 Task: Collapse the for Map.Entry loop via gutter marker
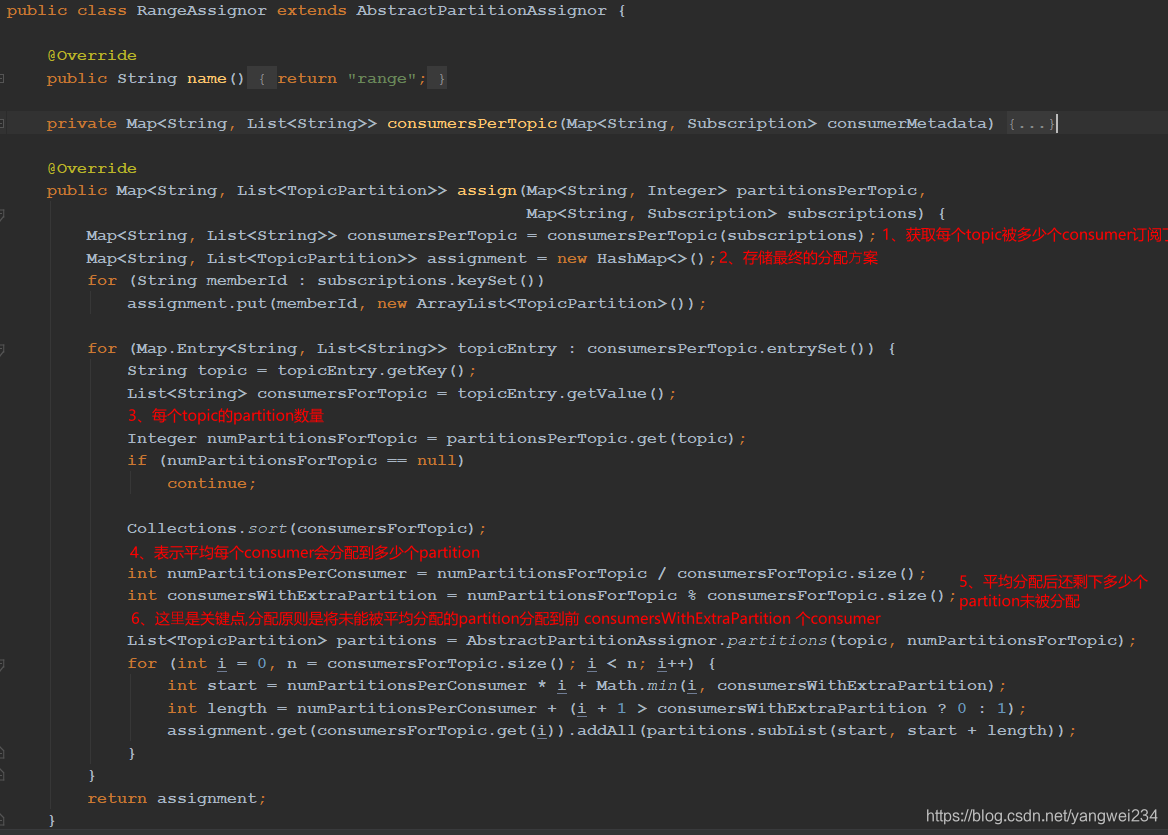pyautogui.click(x=2, y=349)
